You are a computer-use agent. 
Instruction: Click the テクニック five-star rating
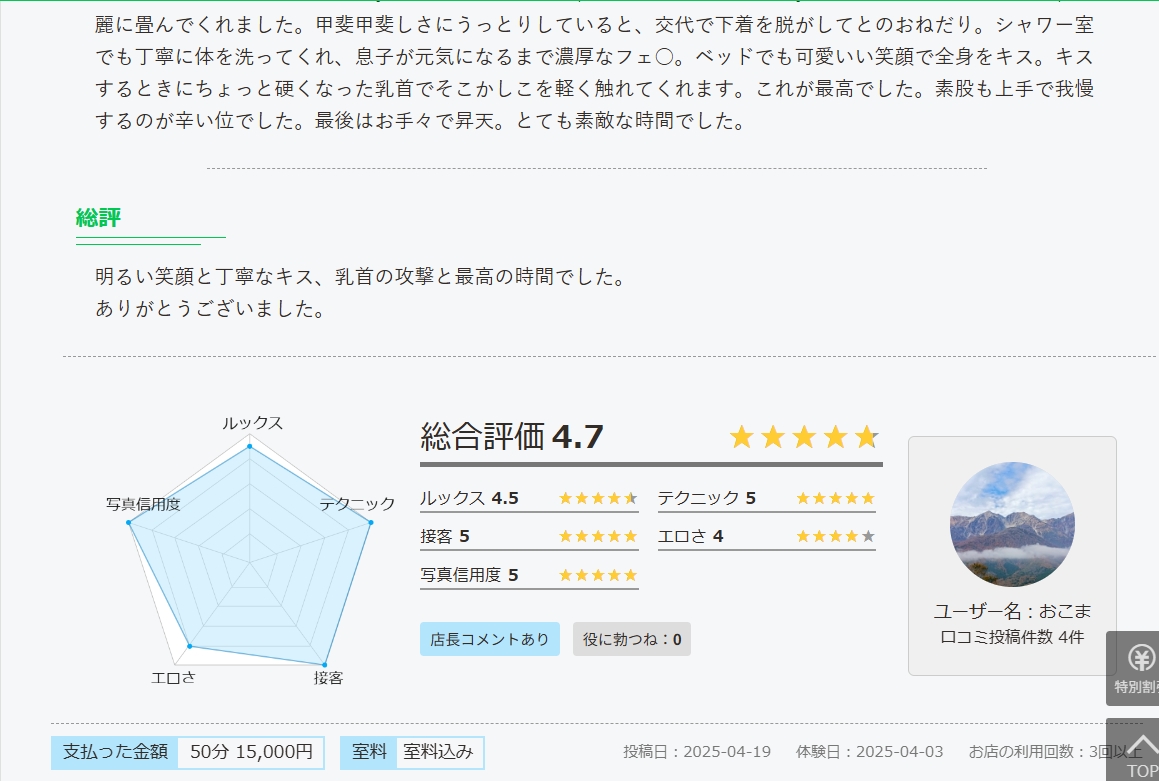tap(835, 498)
